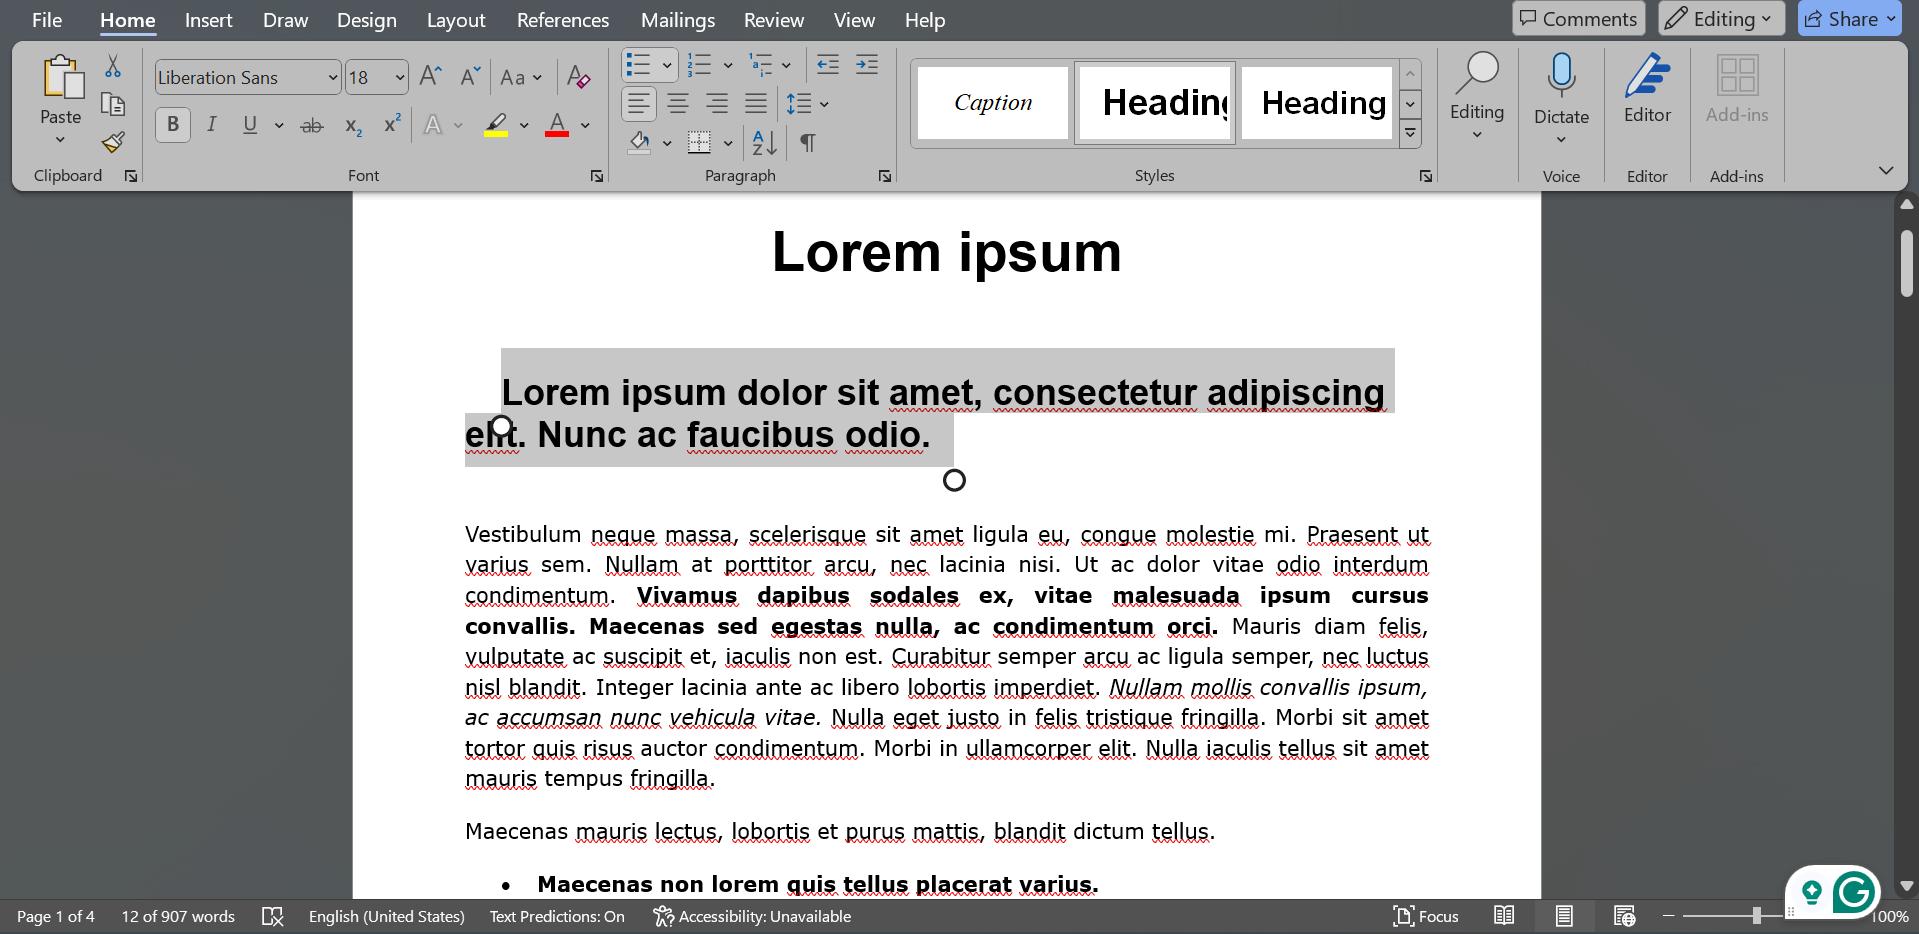1919x934 pixels.
Task: Apply yellow text highlight
Action: [497, 124]
